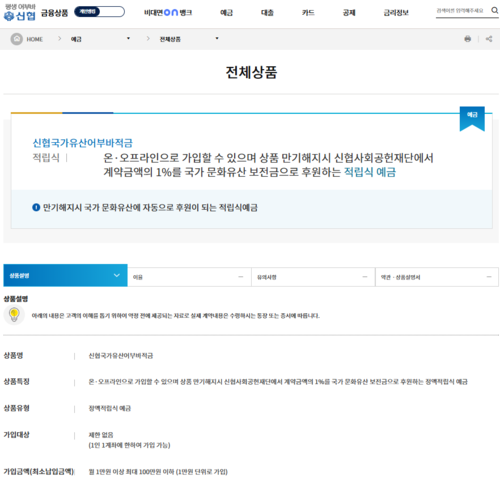Viewport: 500px width, 477px height.
Task: Click the value 정액적립식 예금
Action: [110, 408]
